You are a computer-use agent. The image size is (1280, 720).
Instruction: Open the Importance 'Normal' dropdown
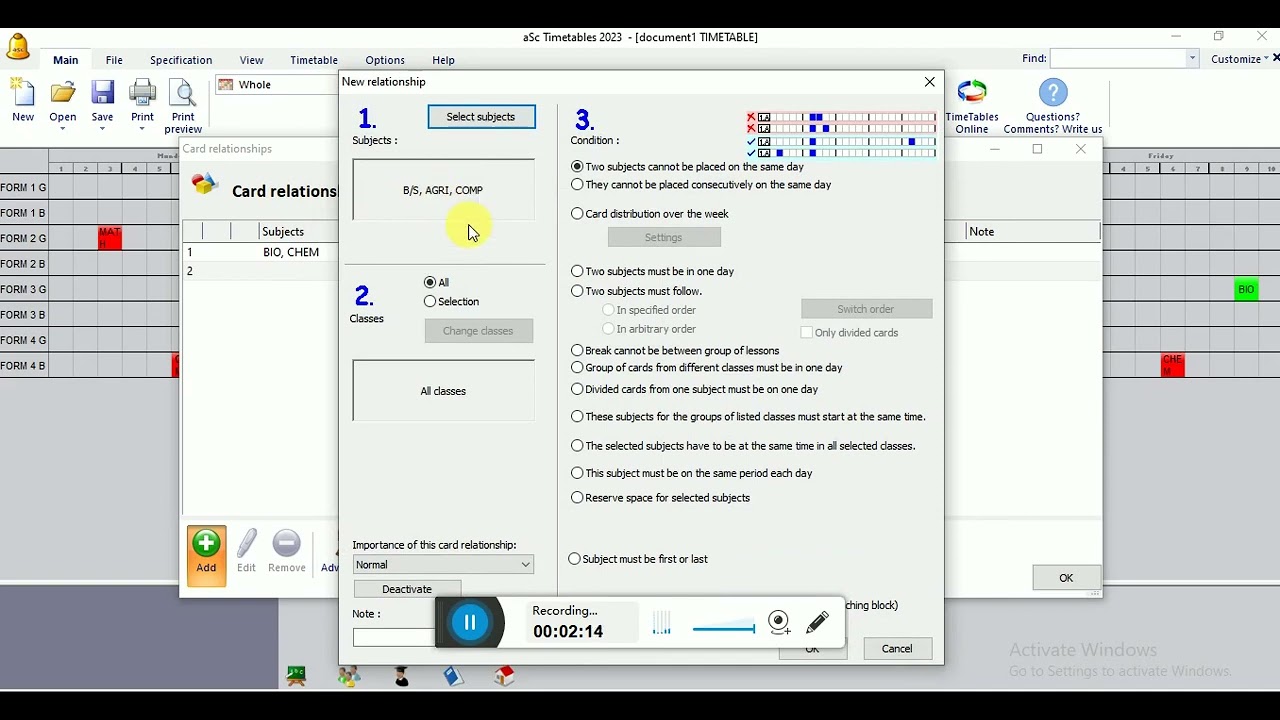[443, 565]
